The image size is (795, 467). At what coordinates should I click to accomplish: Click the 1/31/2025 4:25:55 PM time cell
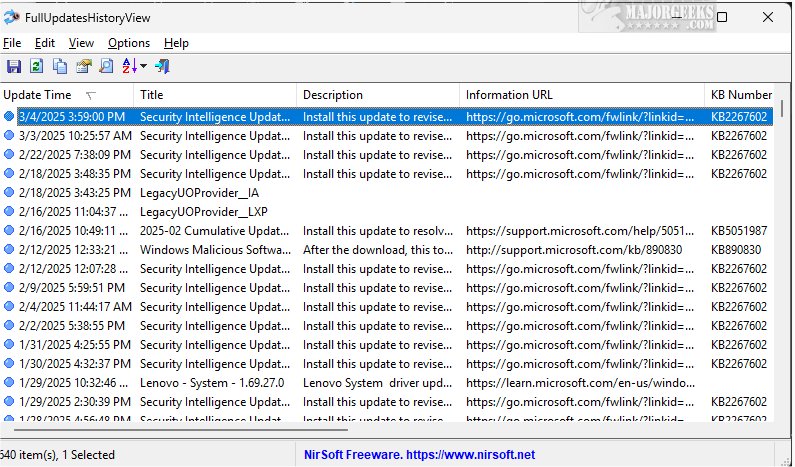[75, 345]
